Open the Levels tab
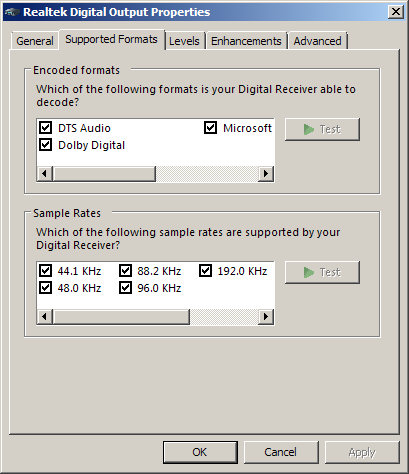409x474 pixels. tap(184, 41)
